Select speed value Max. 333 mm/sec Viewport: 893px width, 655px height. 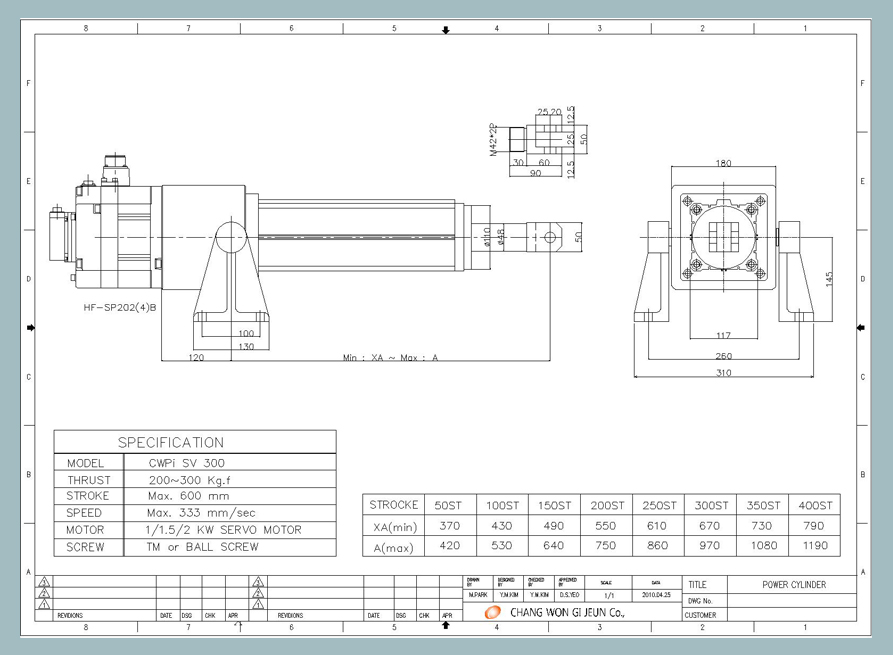click(201, 513)
